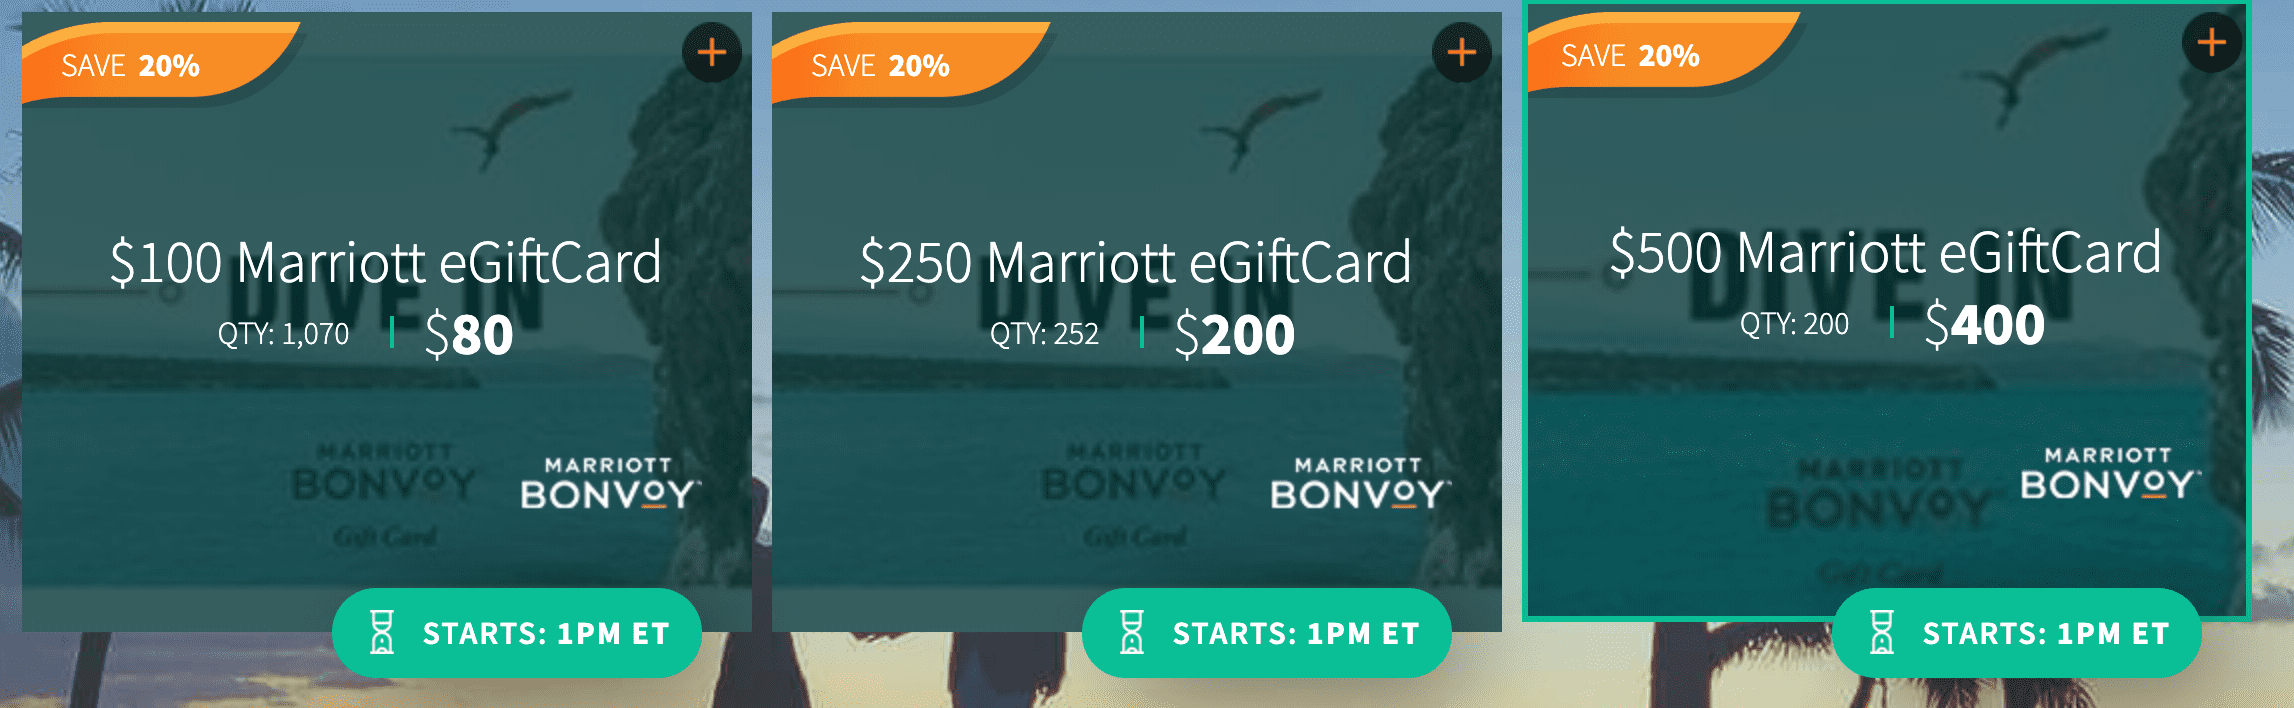
Task: Click 'Starts: 1PM ET' button under $100 card
Action: click(x=517, y=633)
